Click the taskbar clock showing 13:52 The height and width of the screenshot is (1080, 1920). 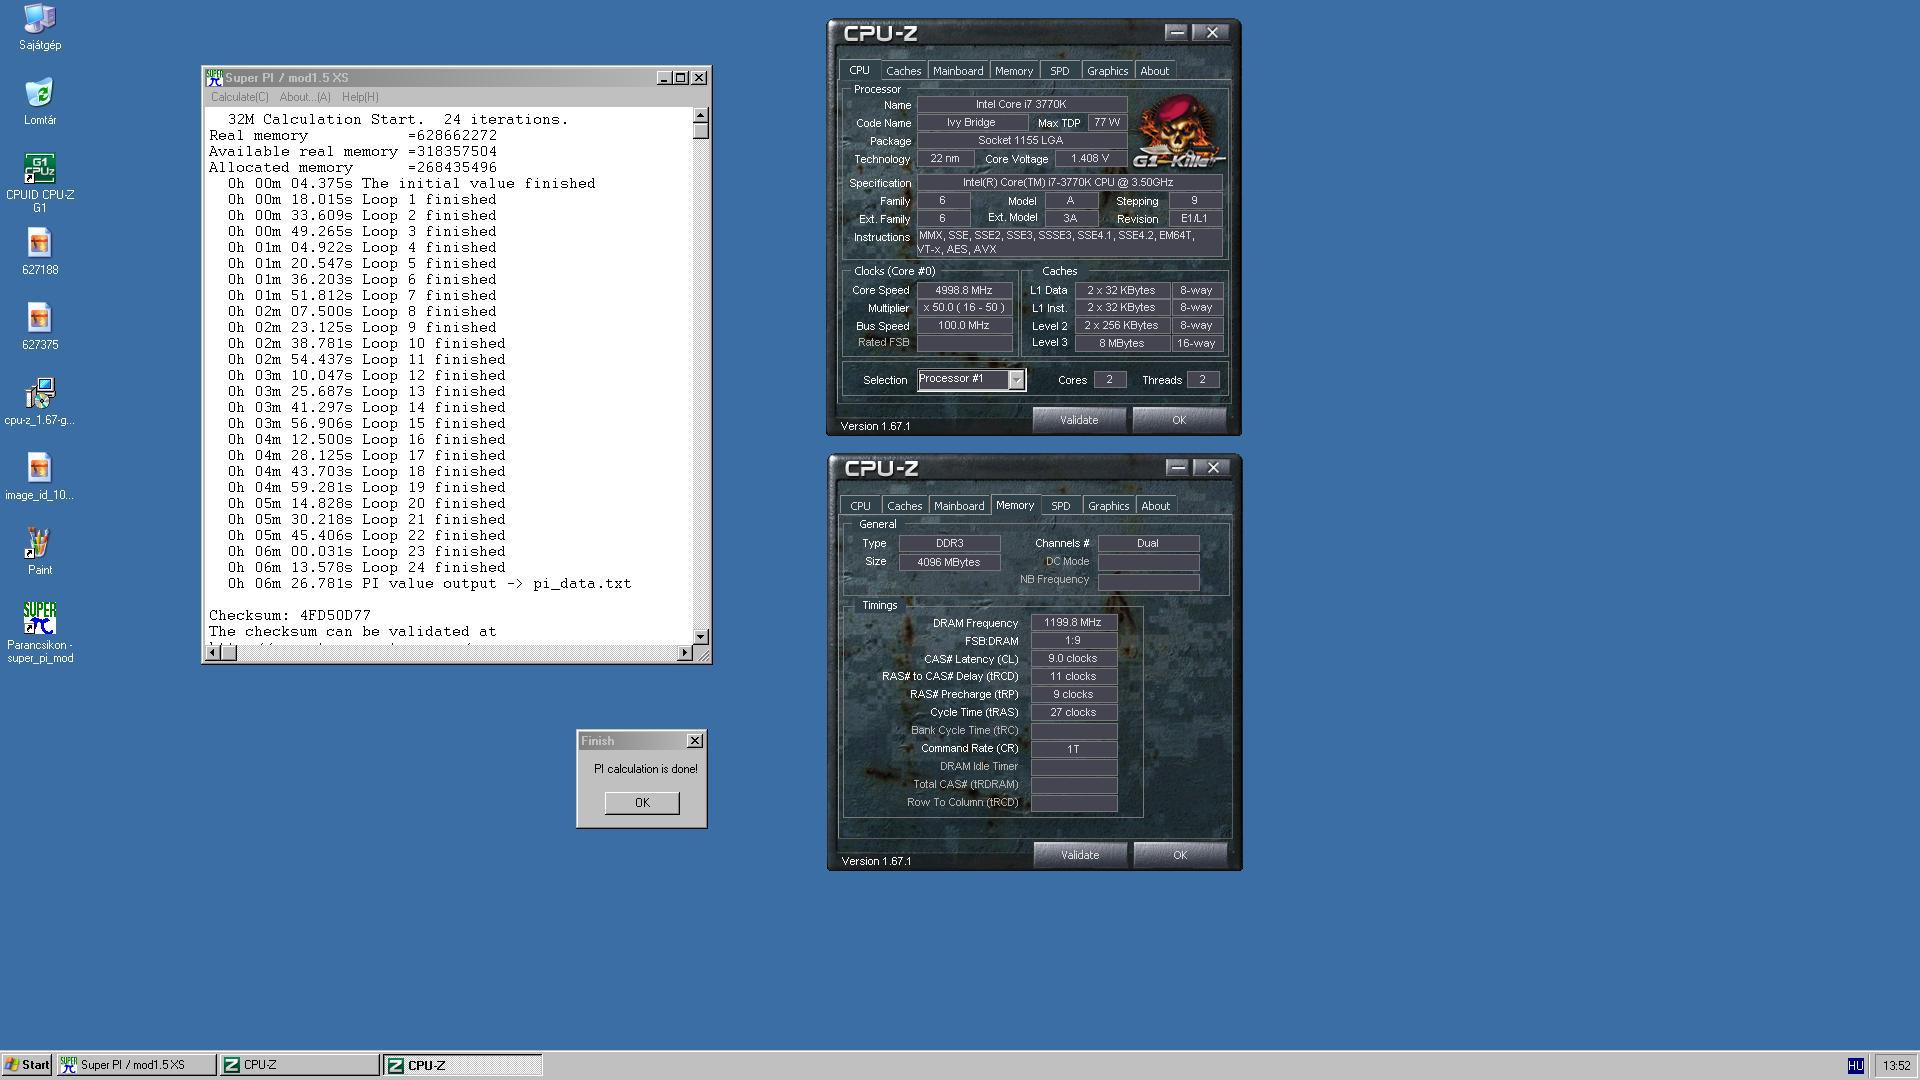(x=1896, y=1066)
